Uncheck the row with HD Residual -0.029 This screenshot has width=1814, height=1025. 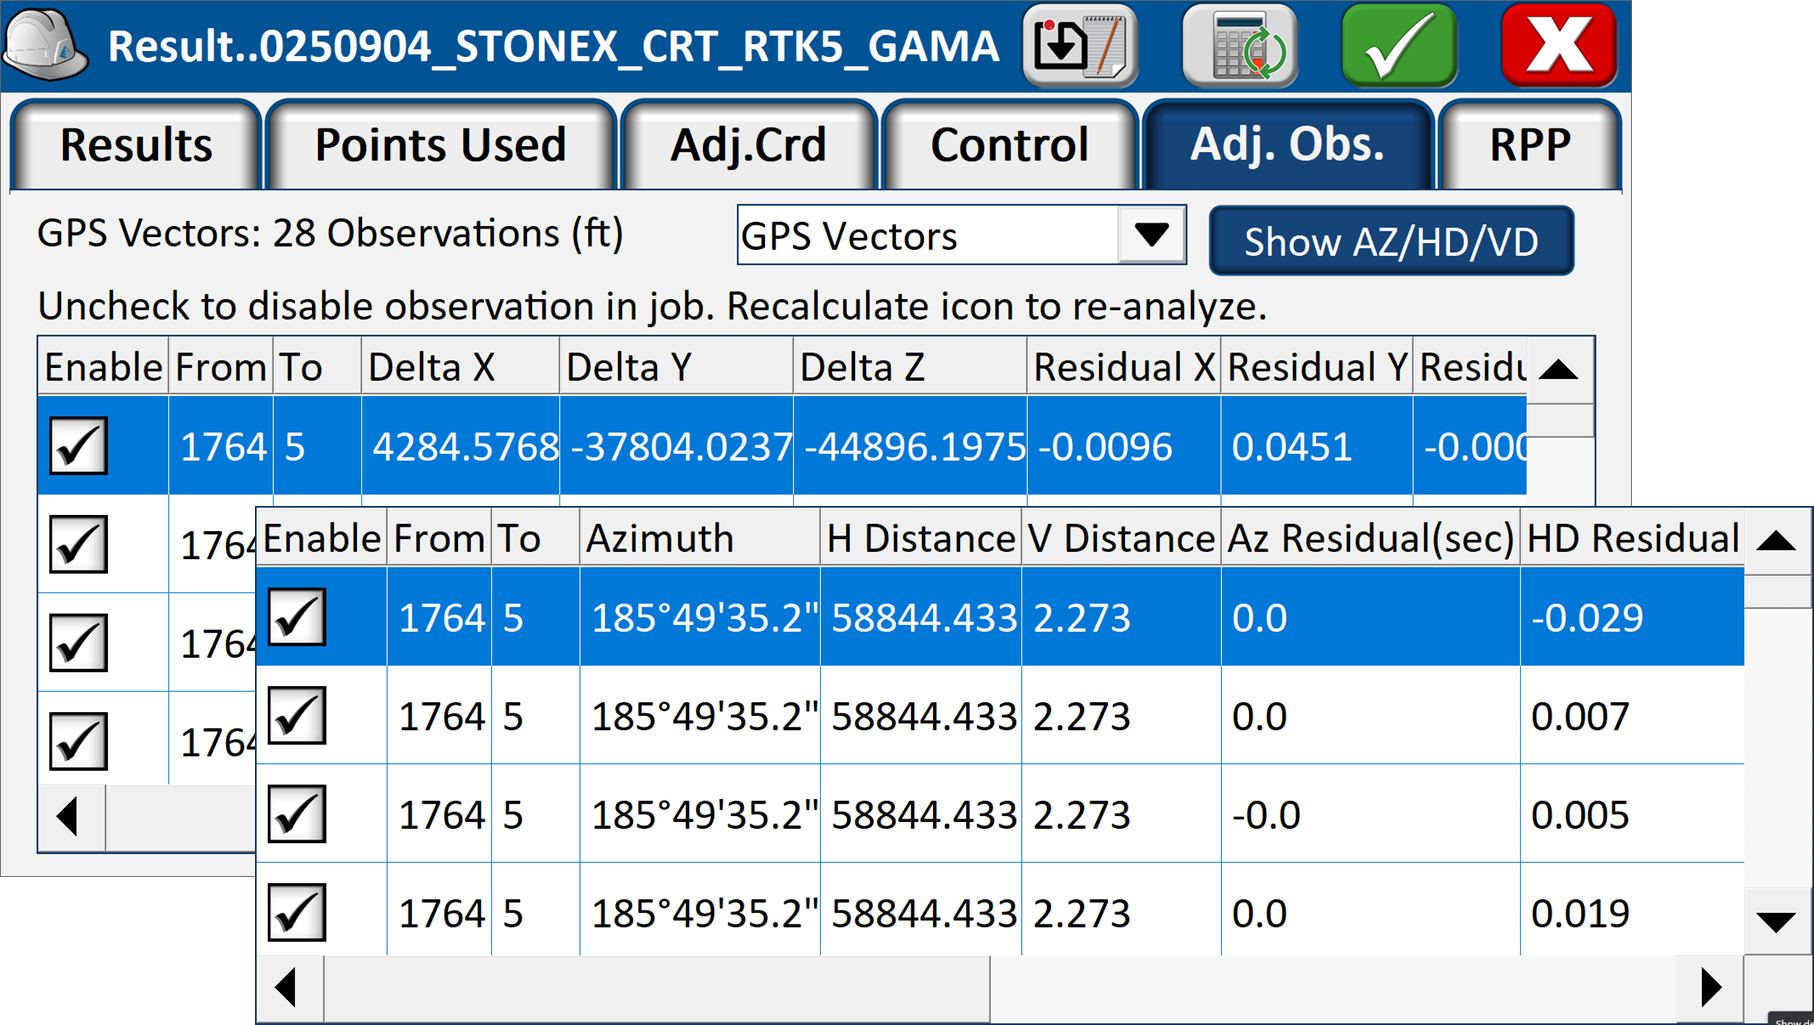coord(297,617)
